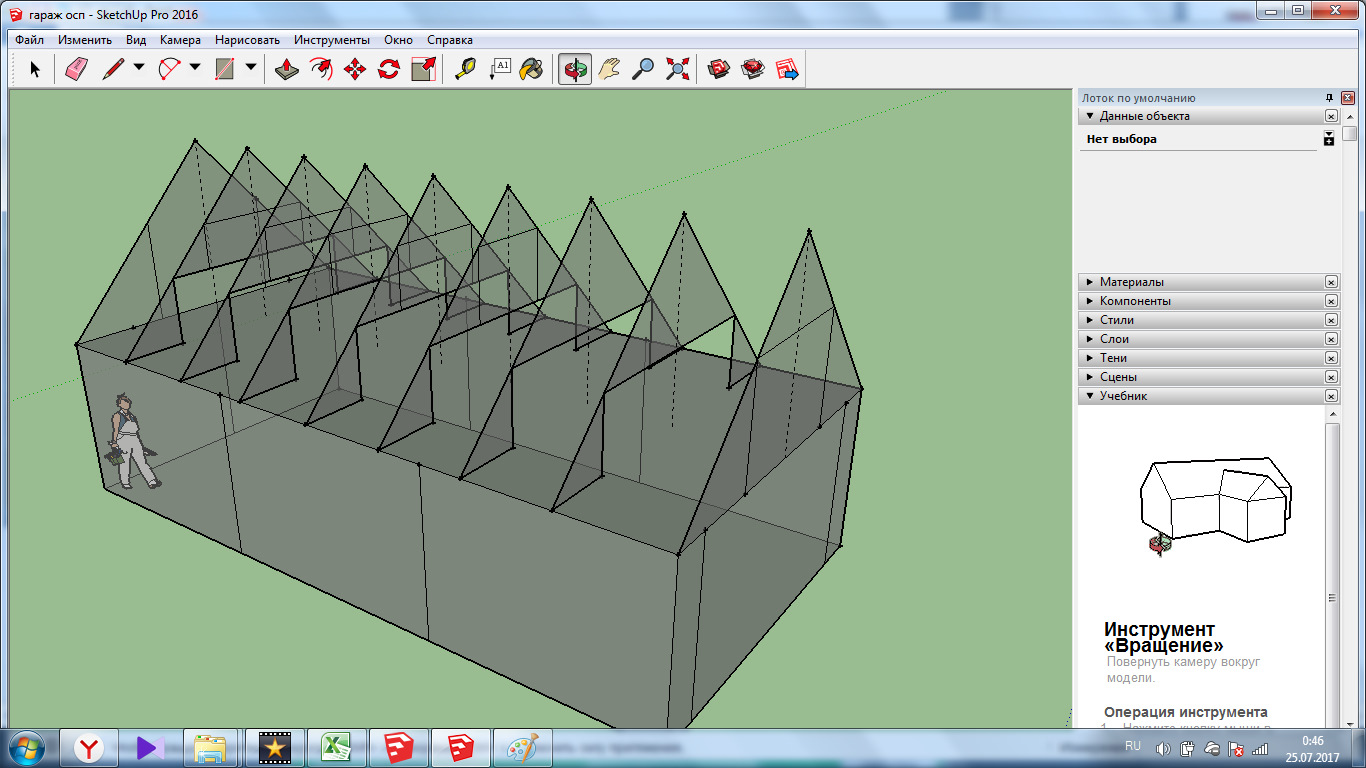Select the Tape Measure tool
Screen dimensions: 1366x768
tap(465, 69)
